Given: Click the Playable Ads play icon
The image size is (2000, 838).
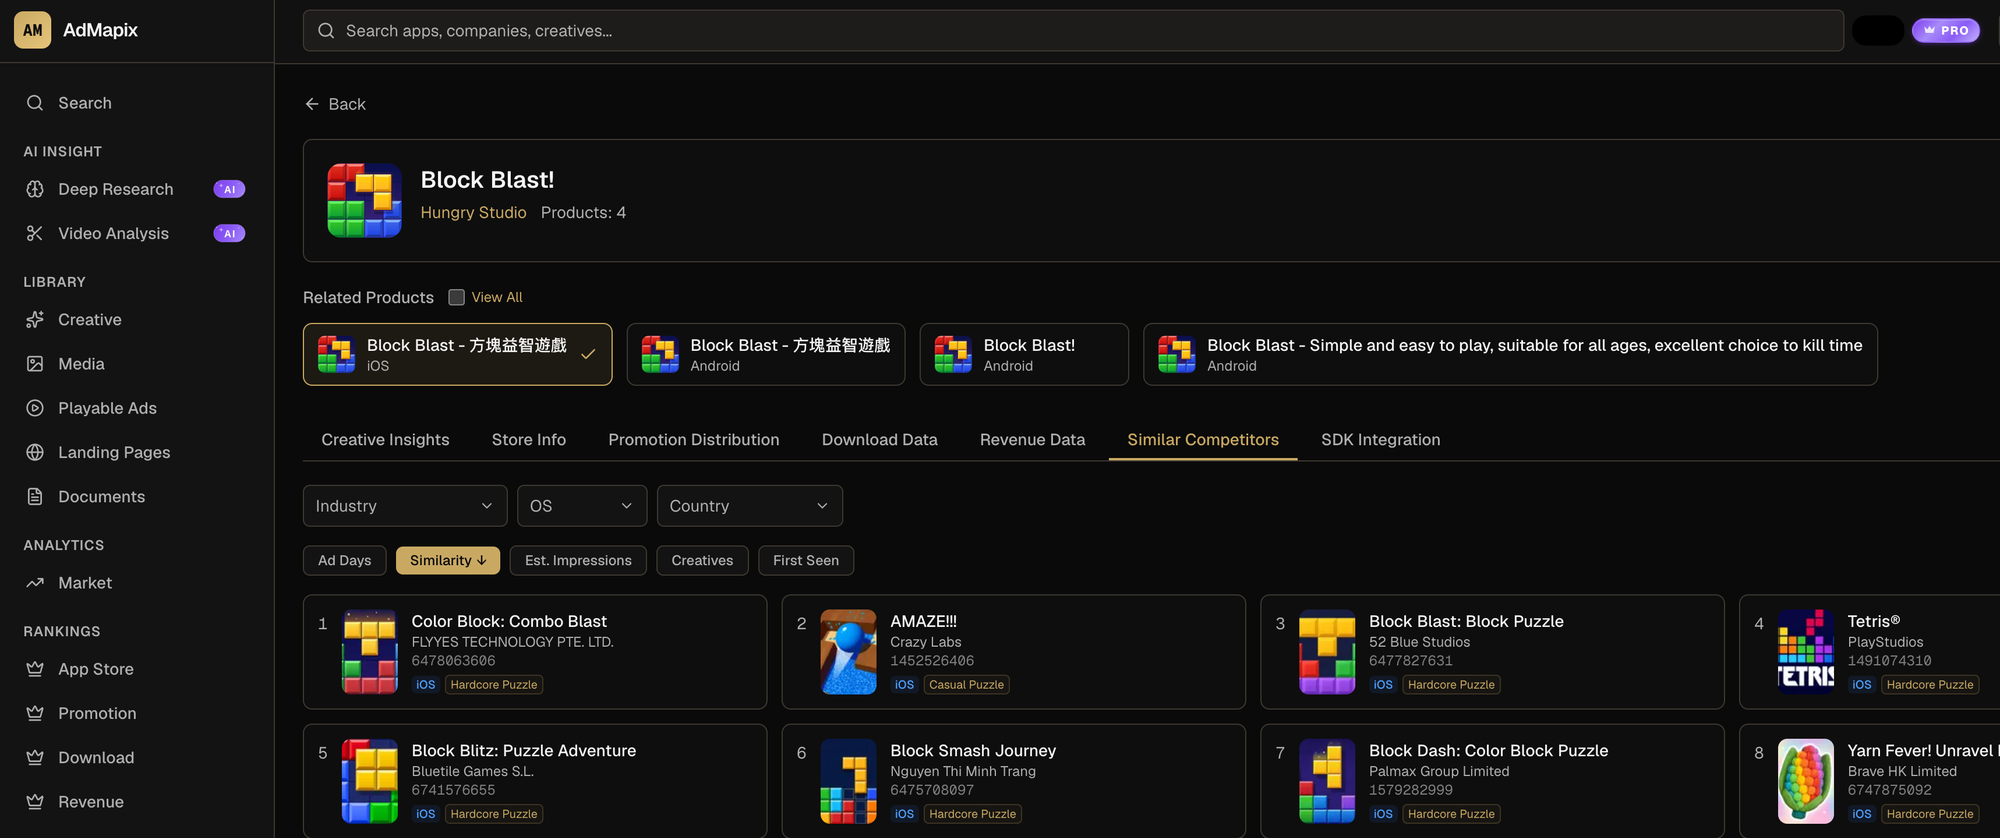Looking at the screenshot, I should [35, 408].
